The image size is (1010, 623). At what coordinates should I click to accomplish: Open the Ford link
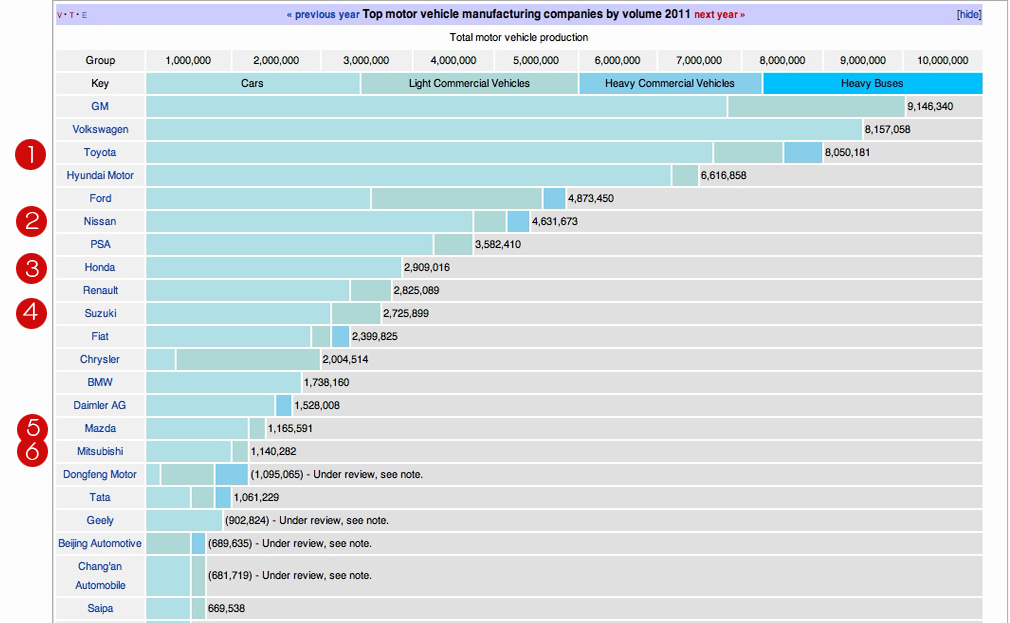[x=100, y=198]
